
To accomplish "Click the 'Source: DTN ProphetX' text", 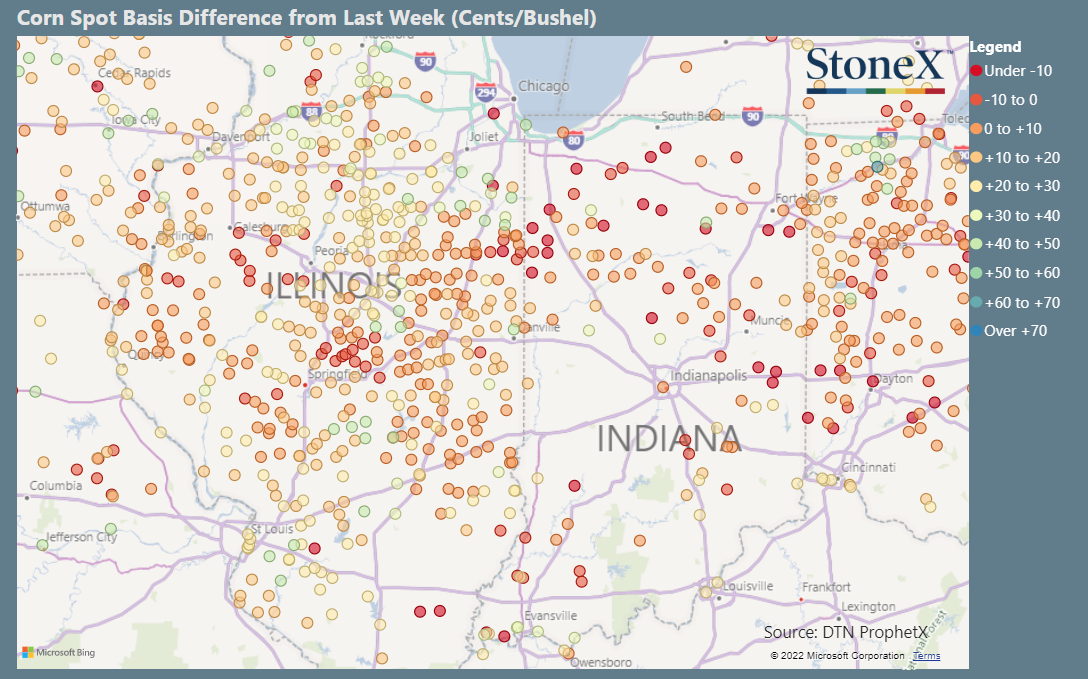I will (x=845, y=632).
